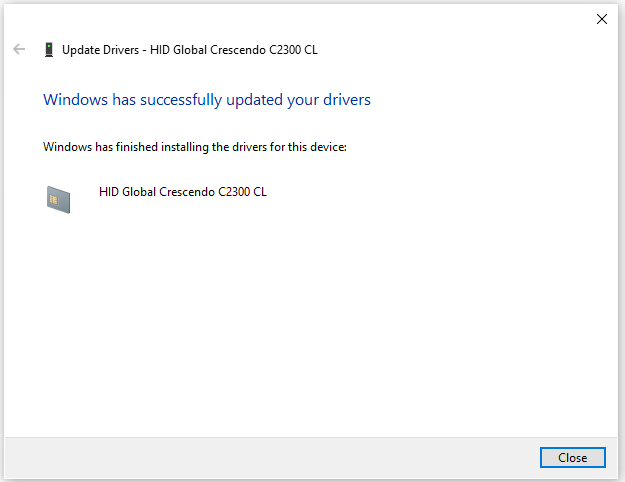Click the window title "Update Drivers - HID Global Crescendo C2300 CL"

tap(190, 50)
